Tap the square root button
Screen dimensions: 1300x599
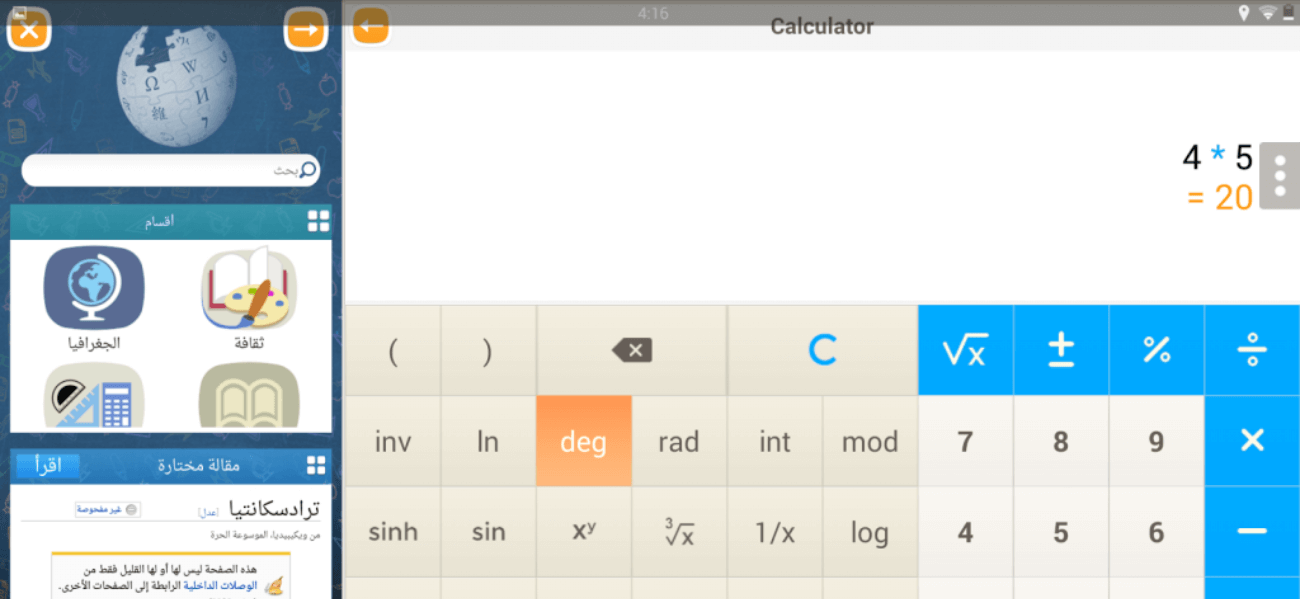click(x=965, y=350)
